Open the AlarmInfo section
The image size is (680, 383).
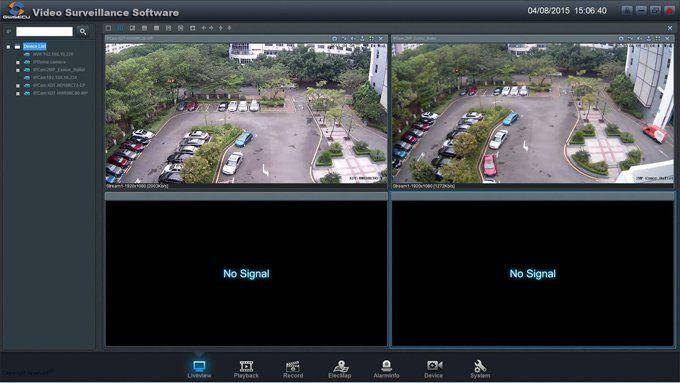tap(386, 370)
